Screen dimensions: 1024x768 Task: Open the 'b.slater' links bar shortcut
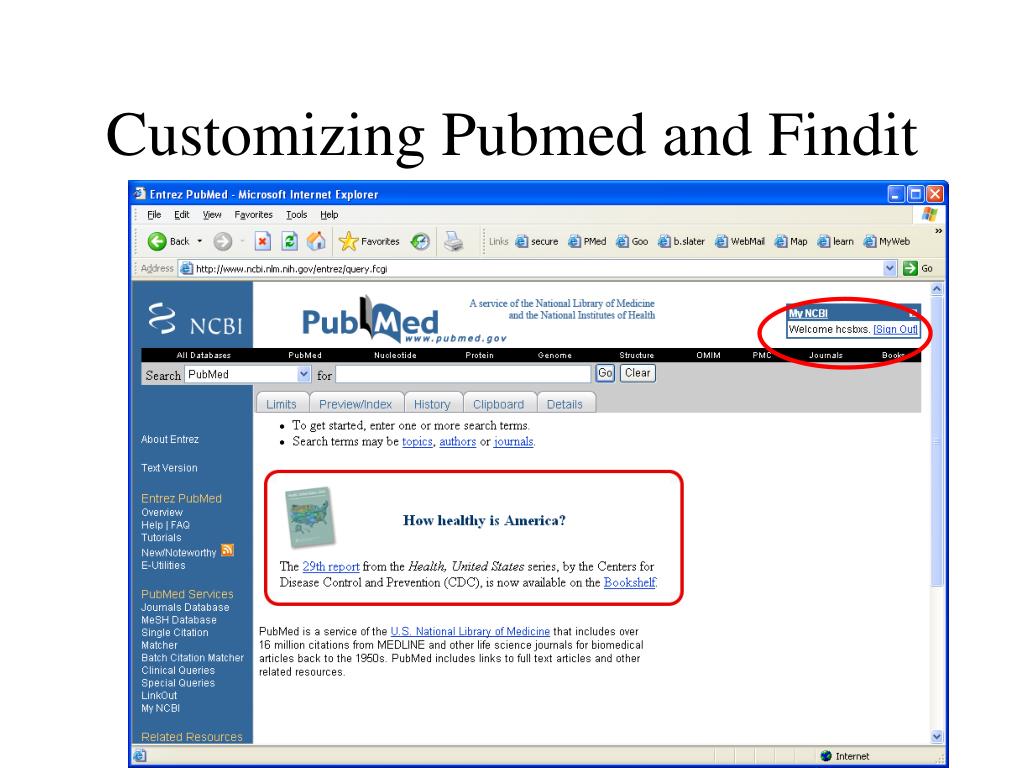pyautogui.click(x=681, y=242)
